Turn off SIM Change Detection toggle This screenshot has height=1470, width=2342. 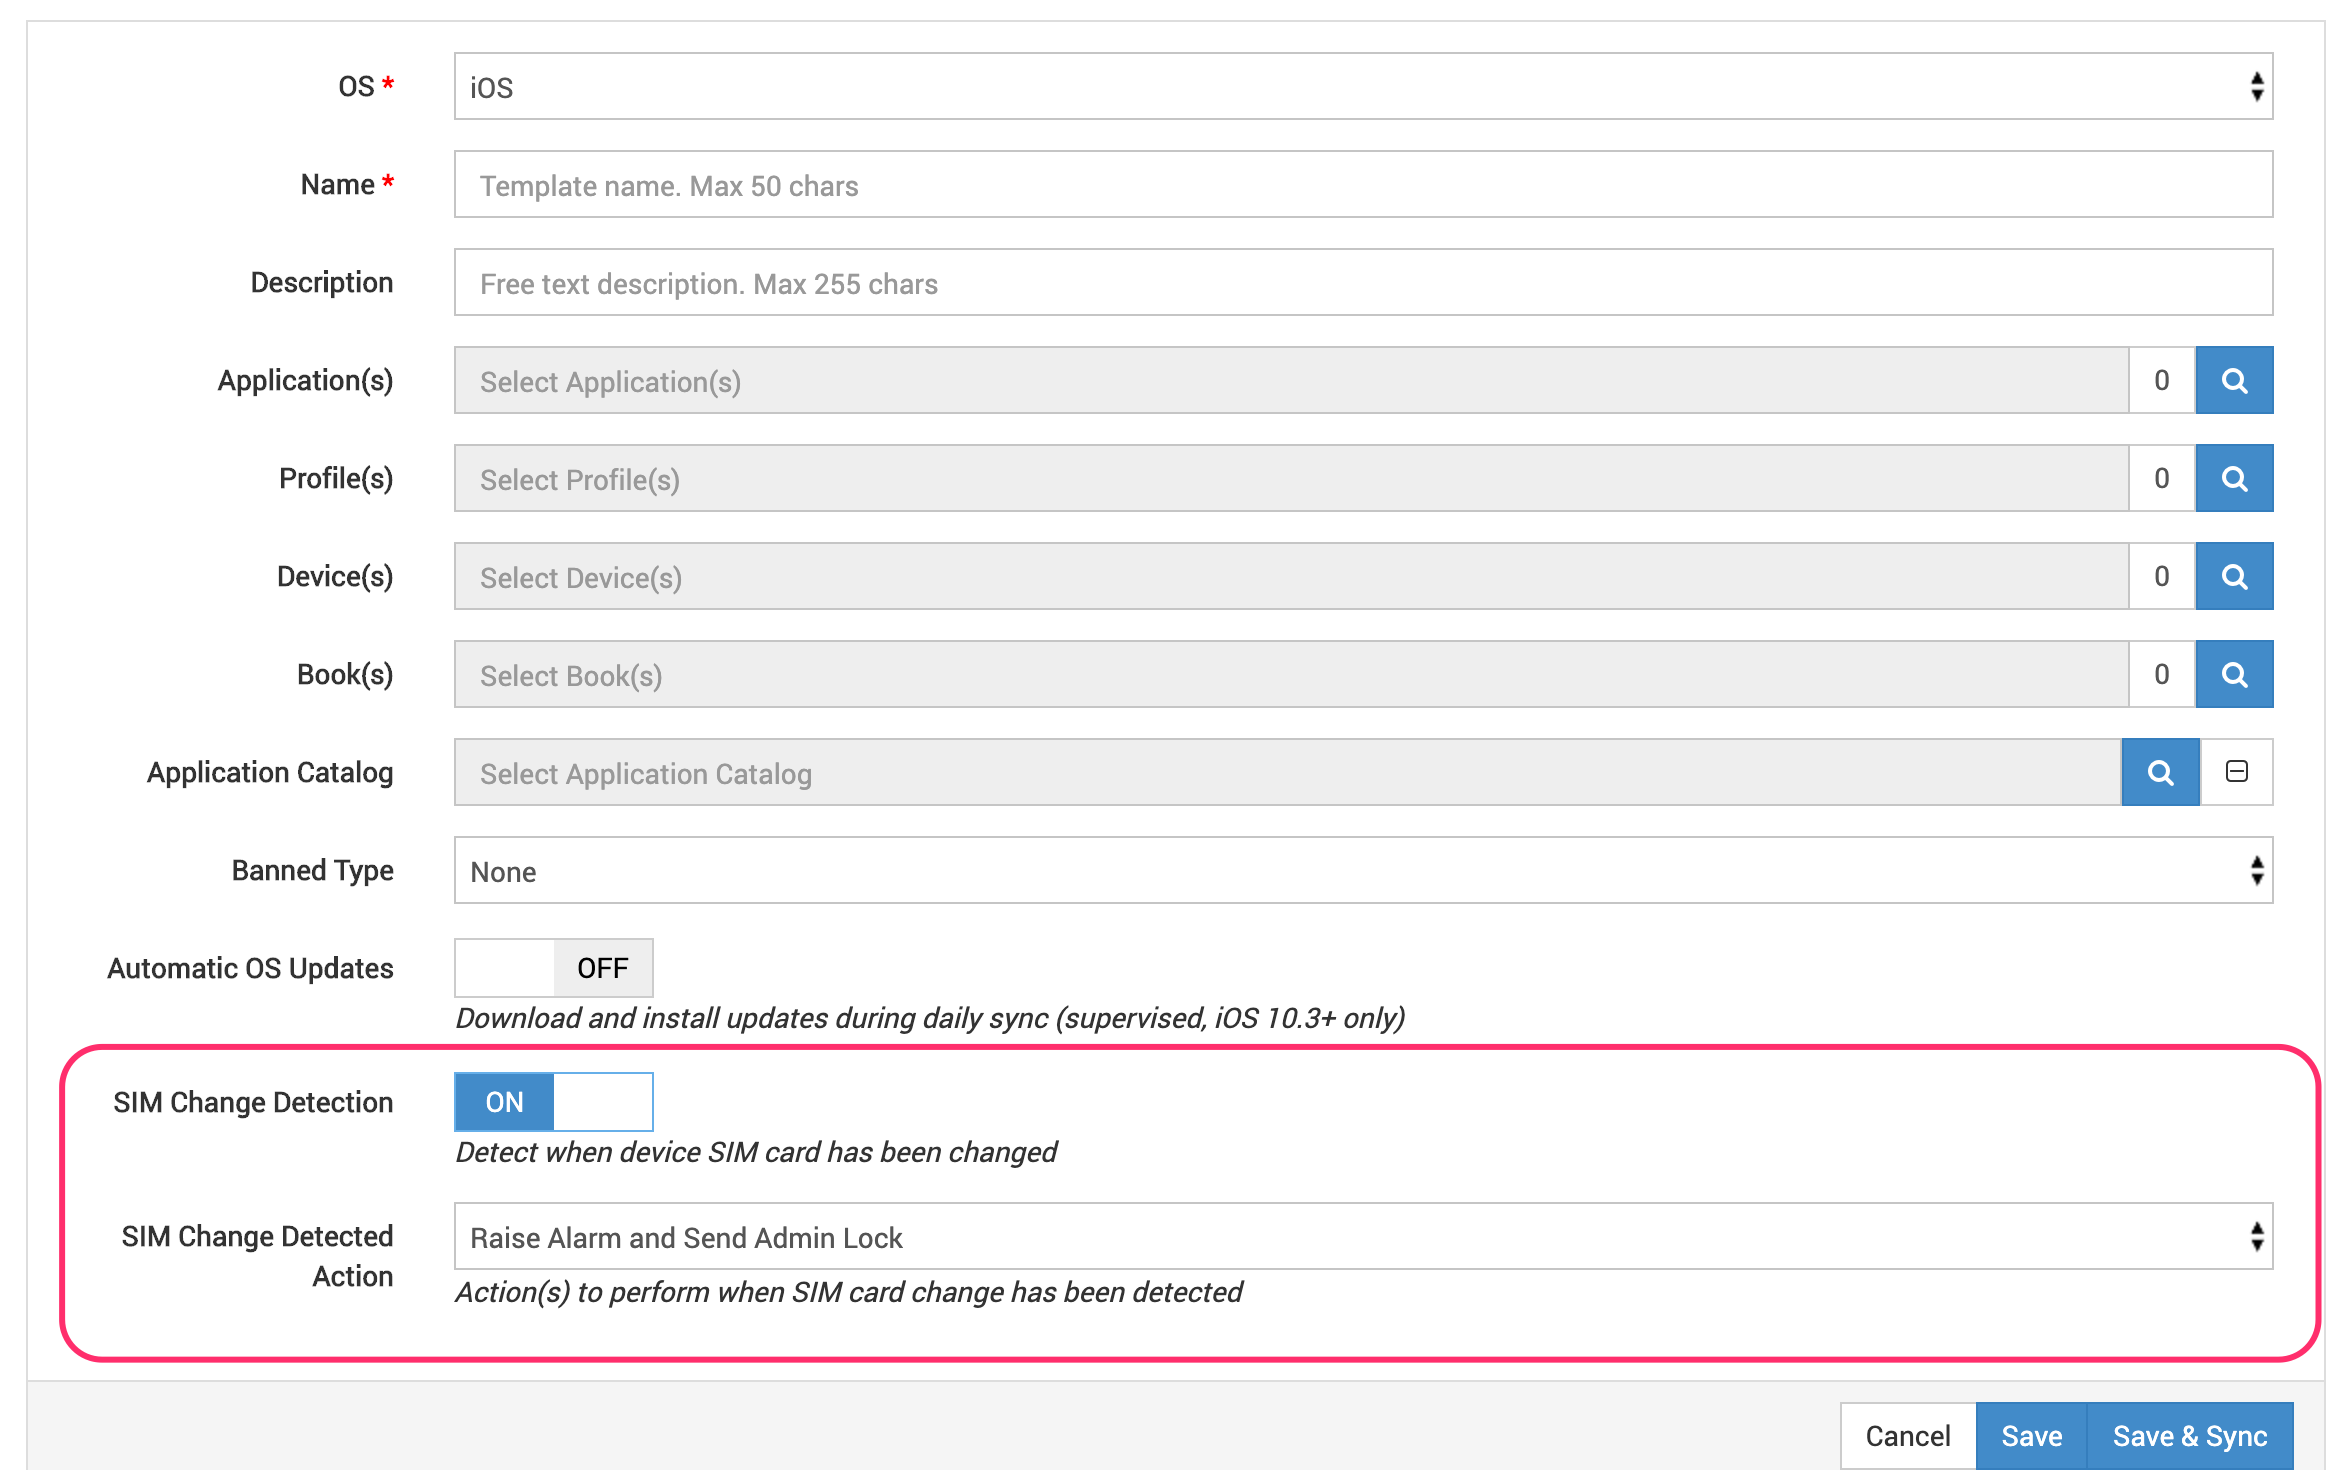[553, 1102]
